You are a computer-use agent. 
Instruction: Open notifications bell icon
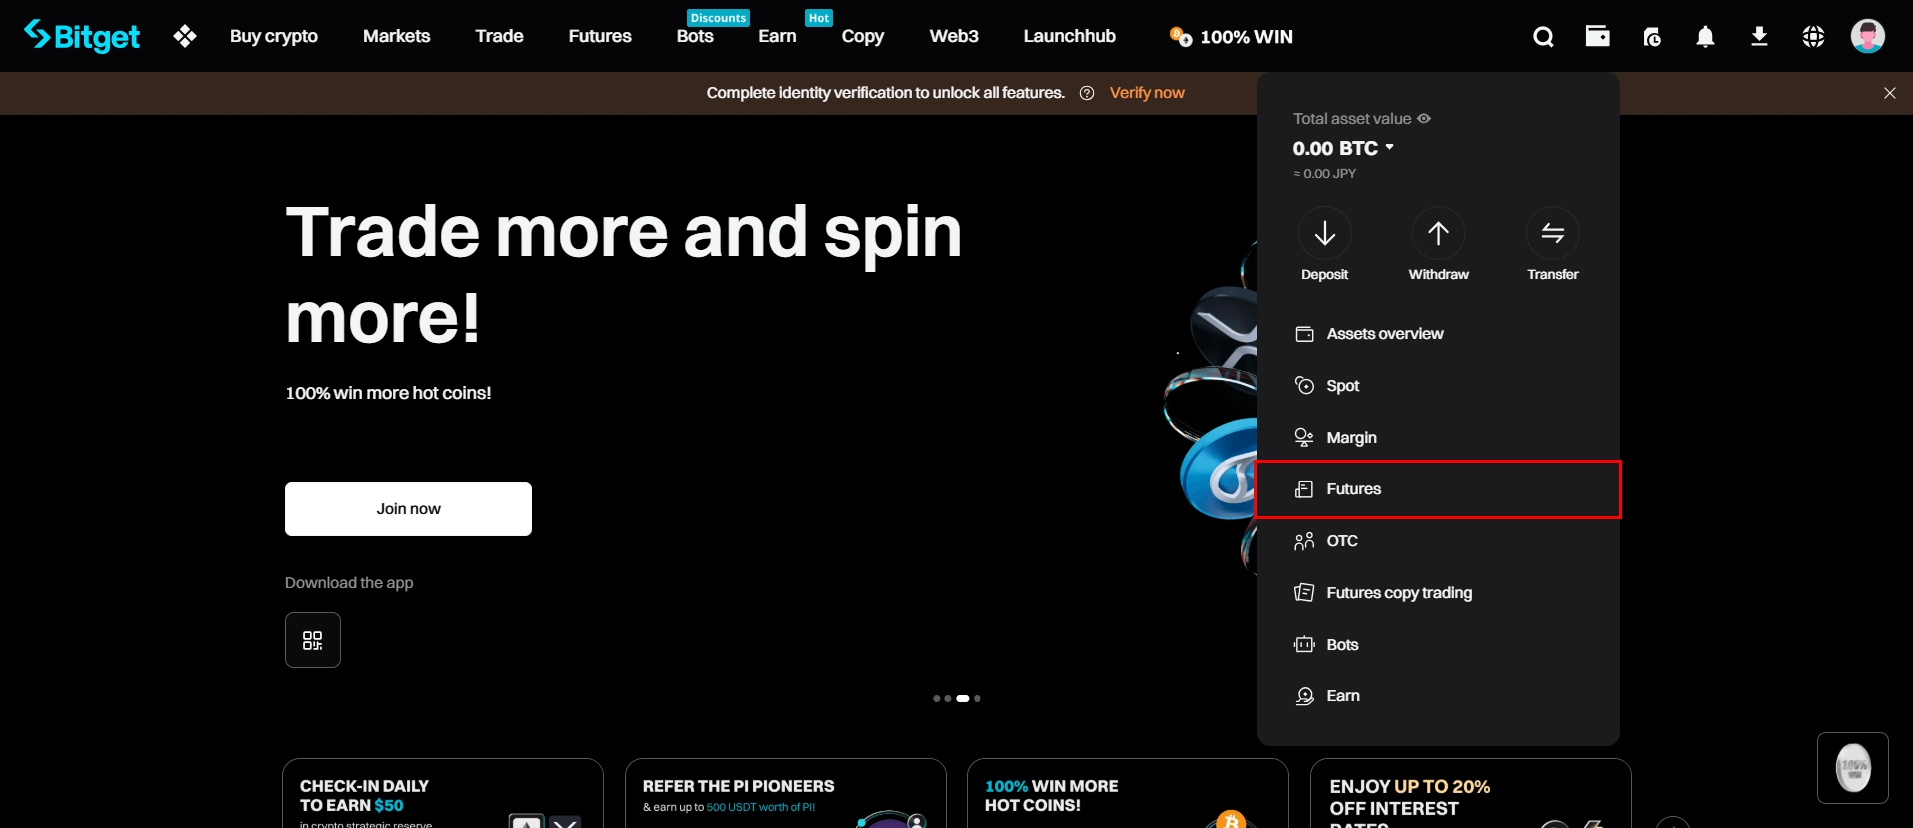pos(1705,37)
